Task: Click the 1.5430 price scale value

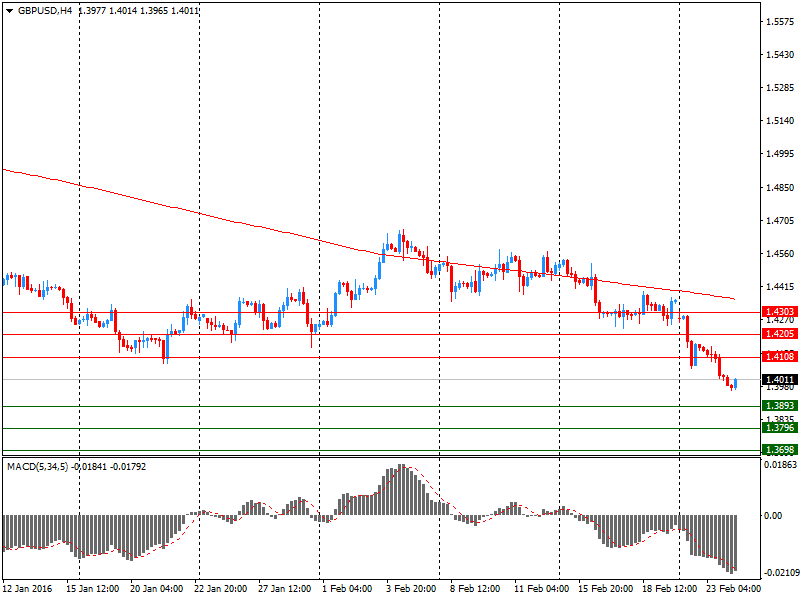Action: point(780,55)
